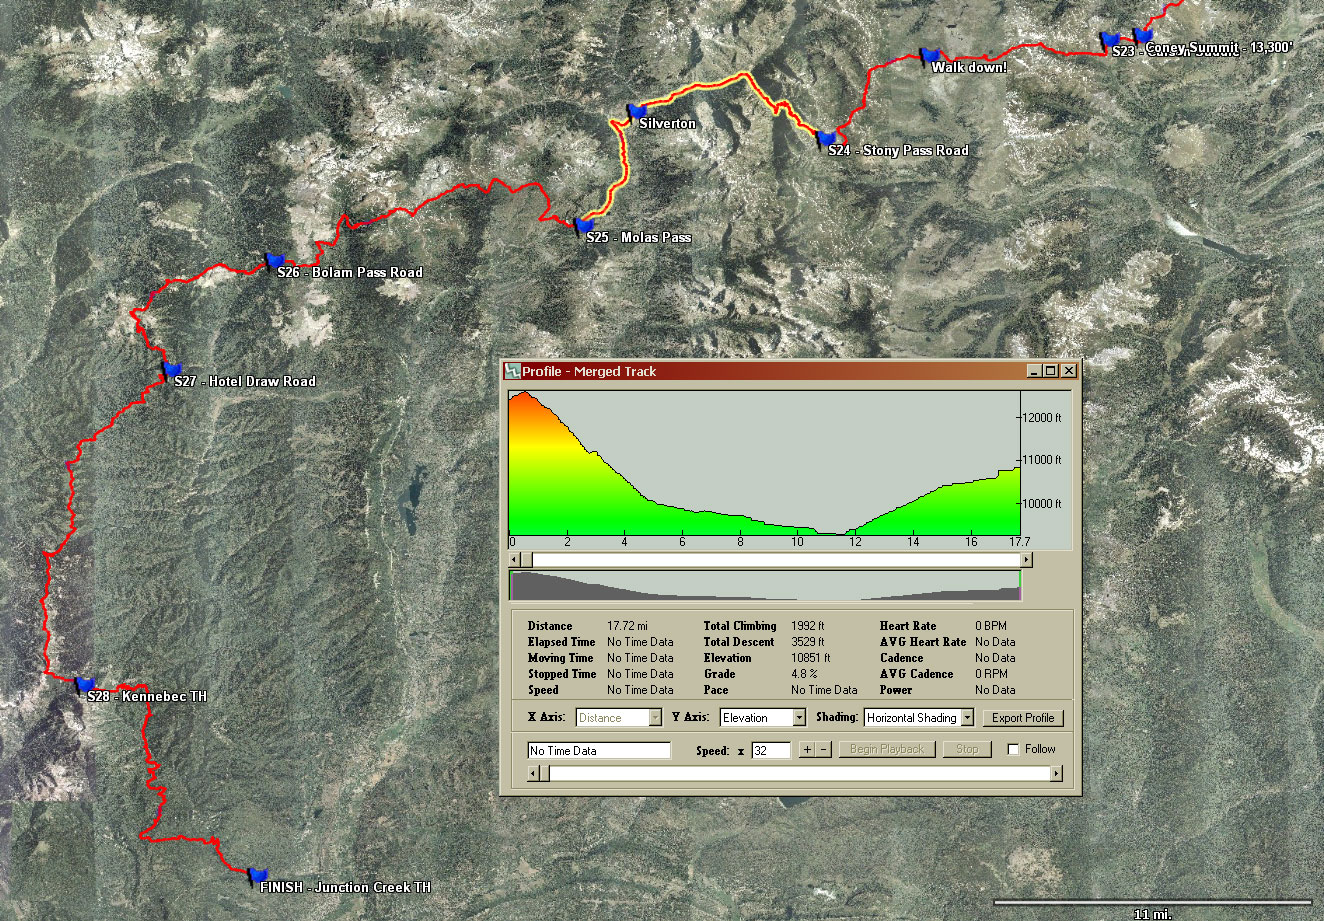Click the Walk down! waypoint flag
This screenshot has height=921, width=1324.
coord(931,55)
